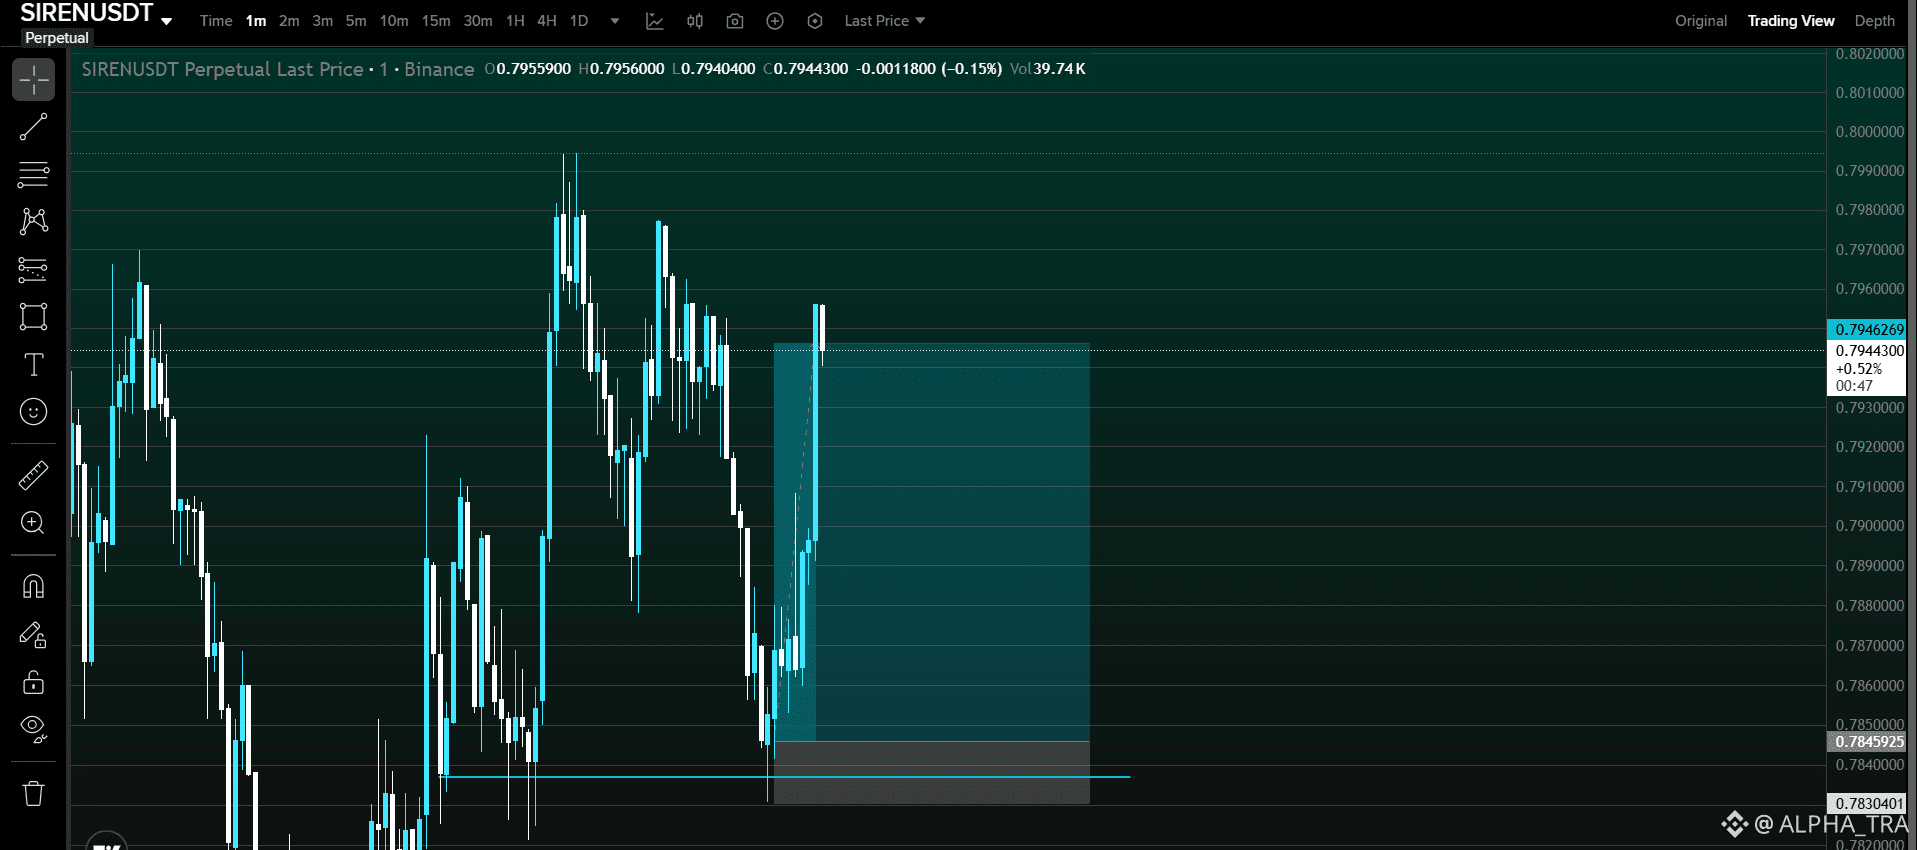The image size is (1917, 850).
Task: Click the 0.7845925 entry price label
Action: (x=1867, y=742)
